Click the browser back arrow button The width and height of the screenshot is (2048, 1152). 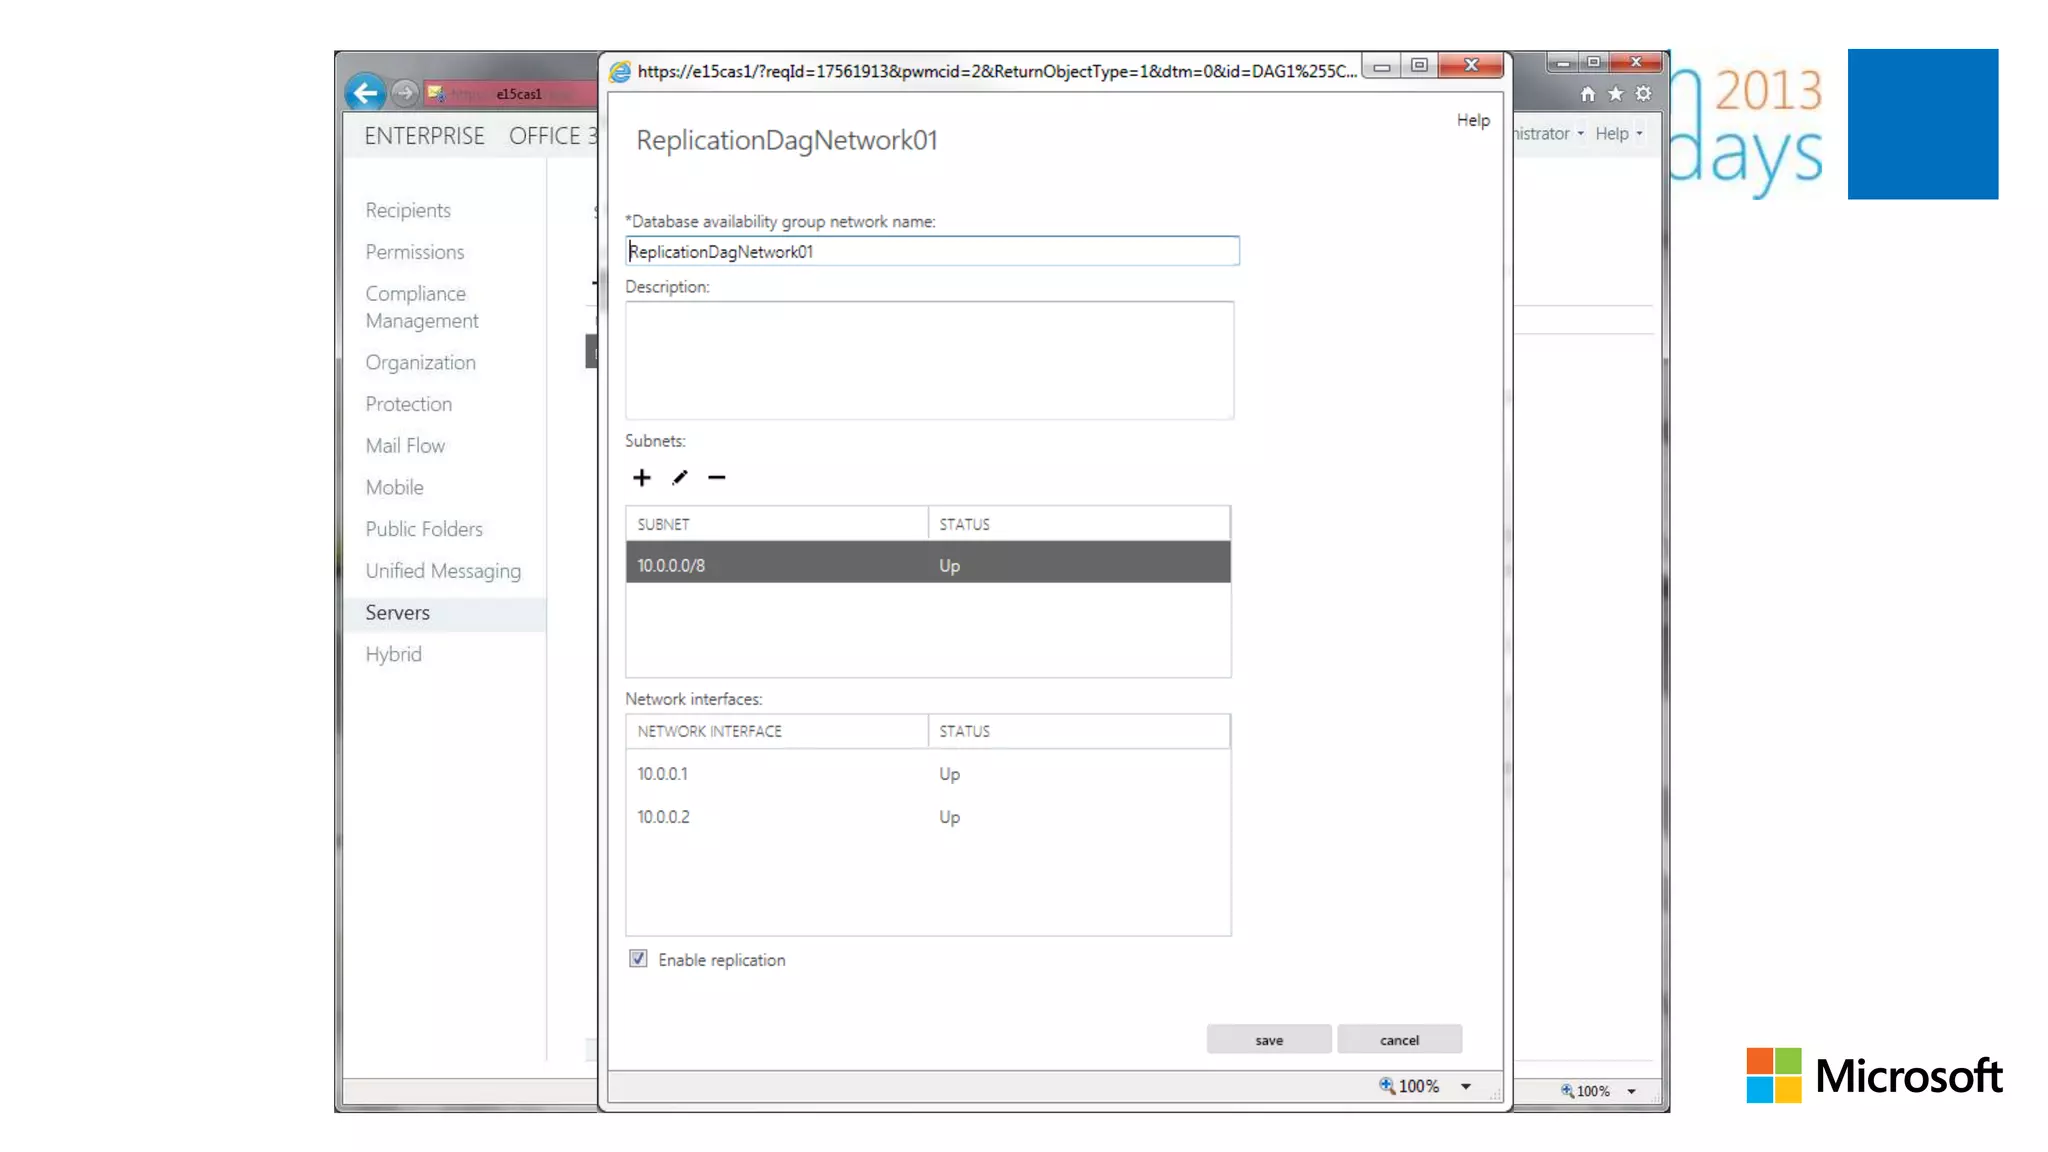[x=365, y=93]
